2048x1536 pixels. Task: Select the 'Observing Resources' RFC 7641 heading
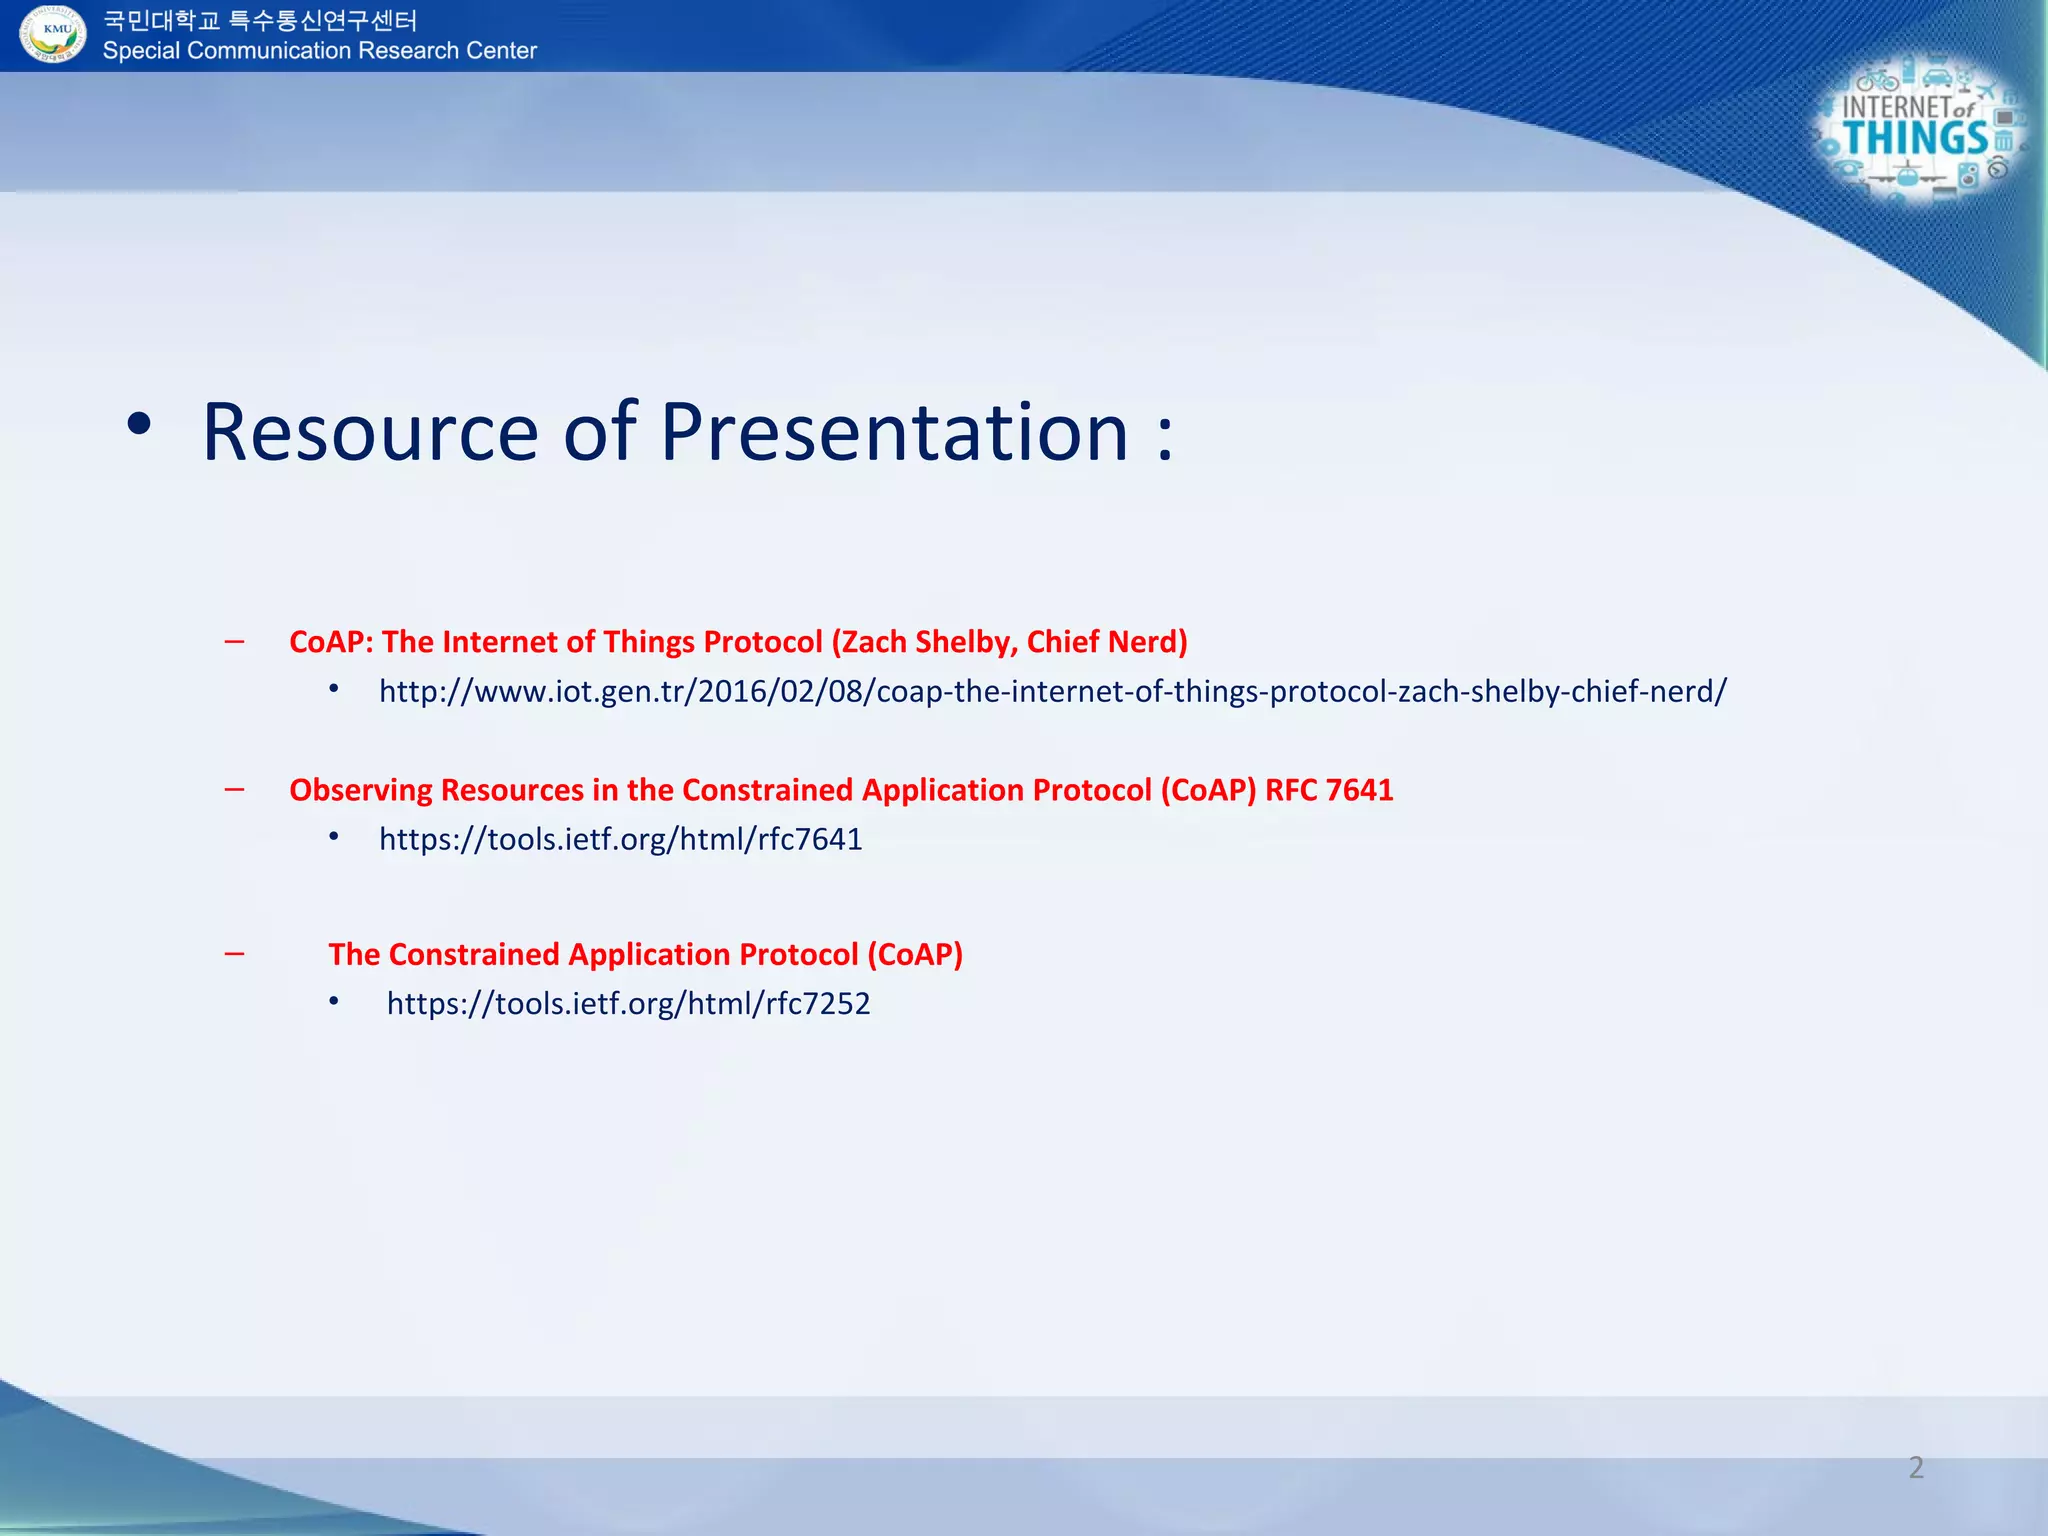(x=840, y=790)
